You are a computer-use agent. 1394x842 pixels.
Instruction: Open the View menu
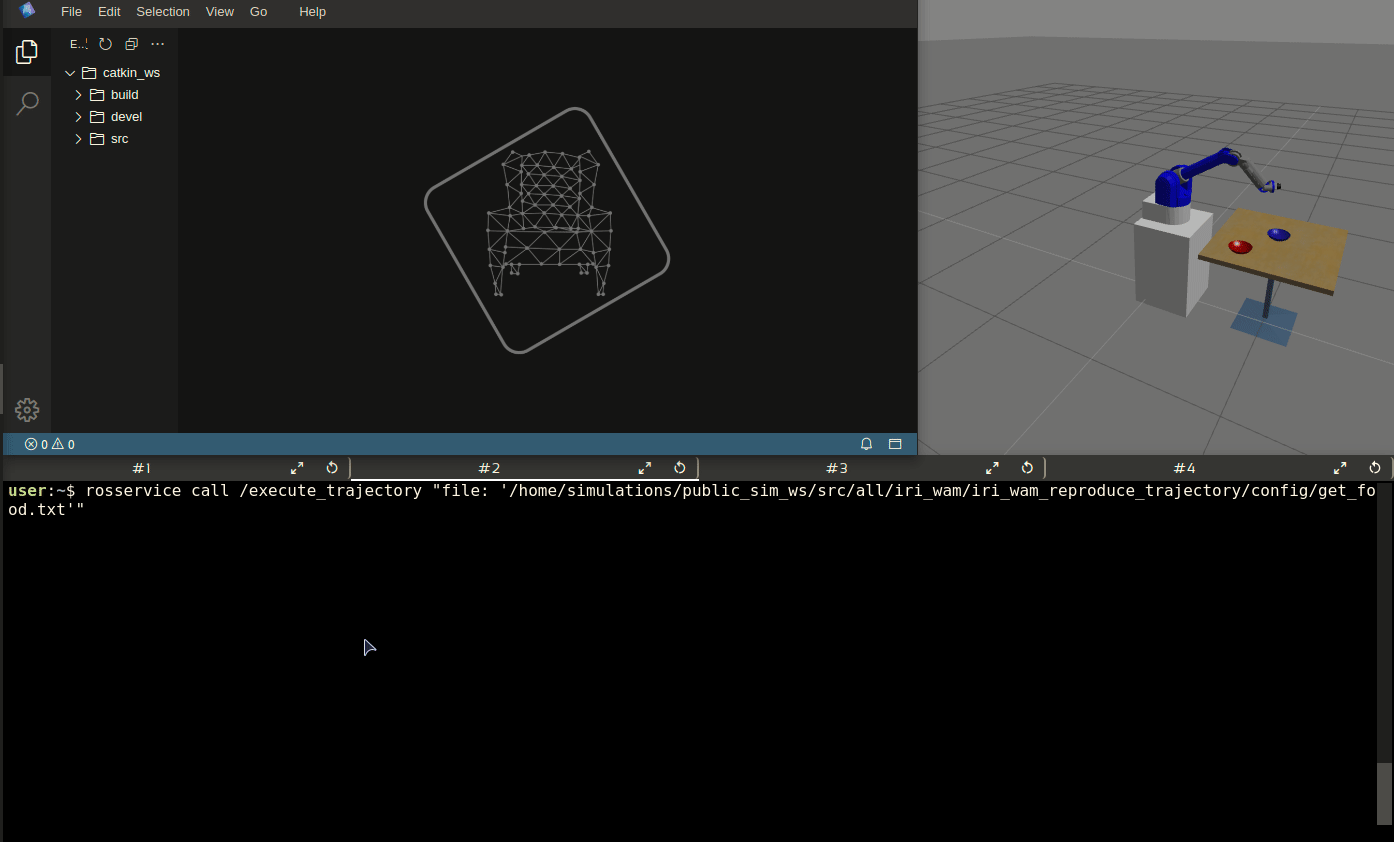220,11
